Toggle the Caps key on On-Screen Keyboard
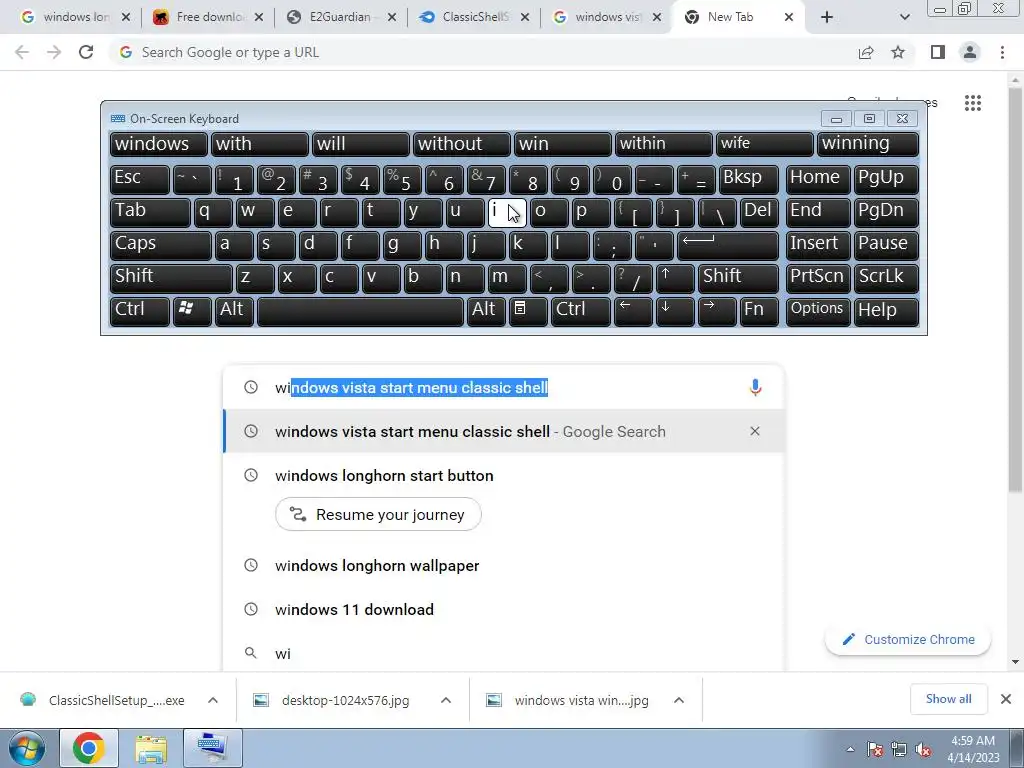This screenshot has width=1024, height=768. pyautogui.click(x=161, y=244)
